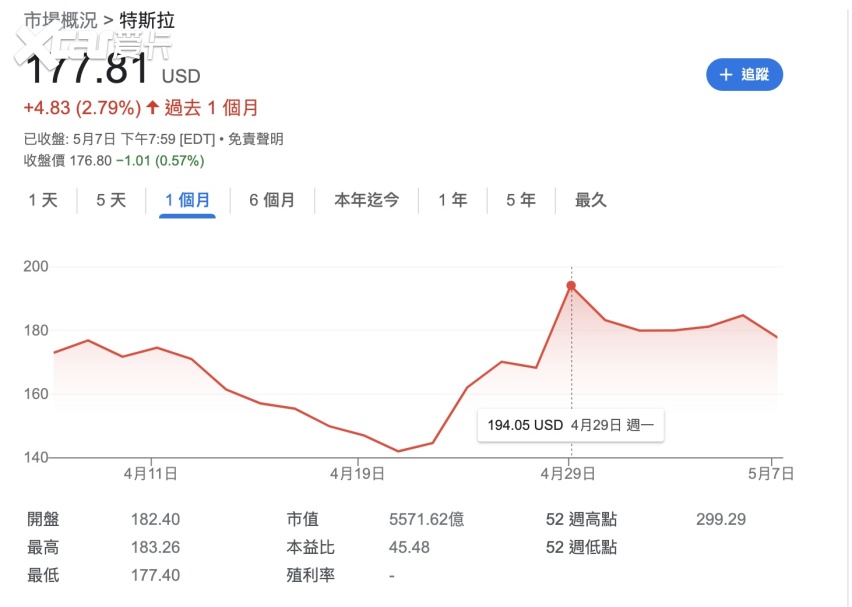Select the 最久 maximum range tab

coord(590,200)
